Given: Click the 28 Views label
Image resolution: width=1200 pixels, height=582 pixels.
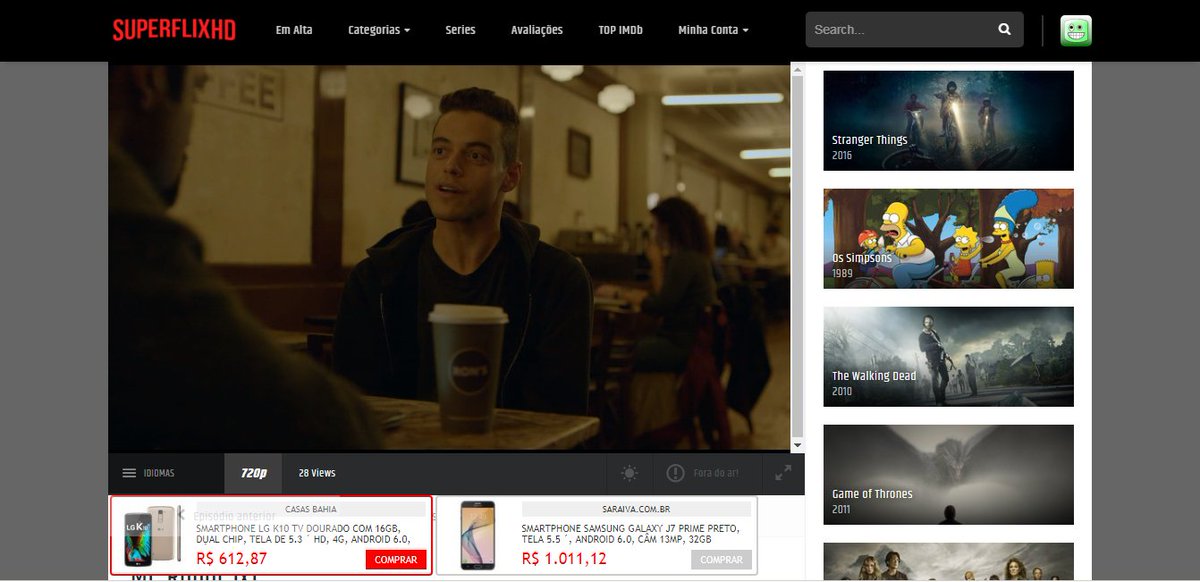Looking at the screenshot, I should tap(317, 473).
